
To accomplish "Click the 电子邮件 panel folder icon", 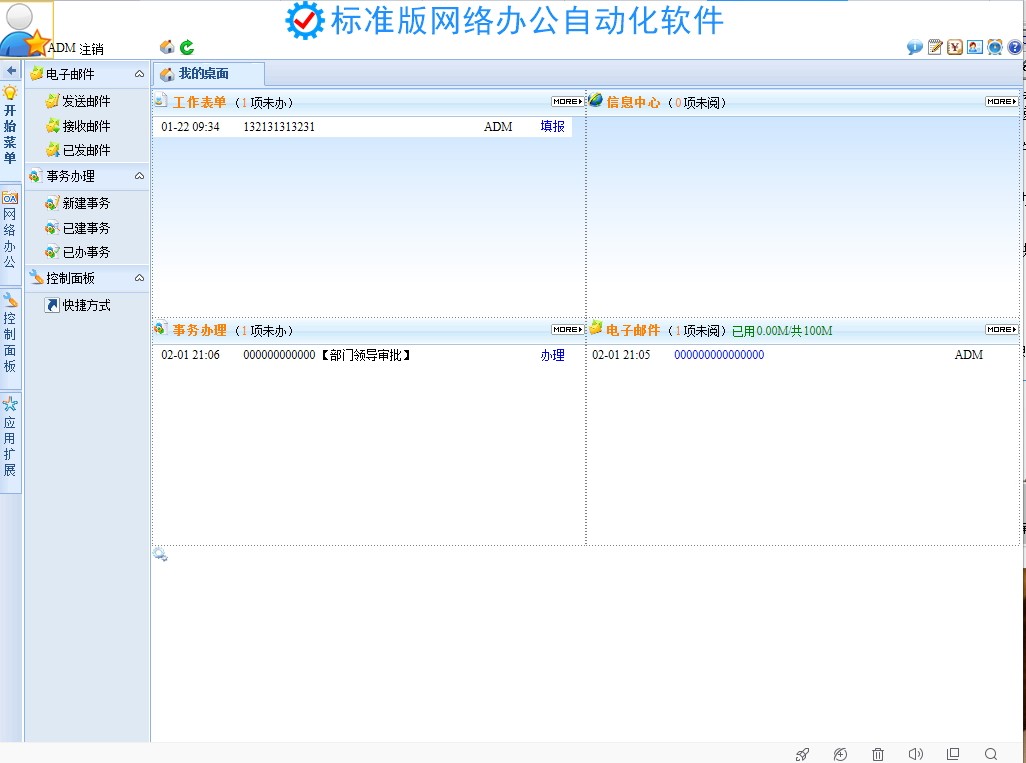I will pos(595,328).
